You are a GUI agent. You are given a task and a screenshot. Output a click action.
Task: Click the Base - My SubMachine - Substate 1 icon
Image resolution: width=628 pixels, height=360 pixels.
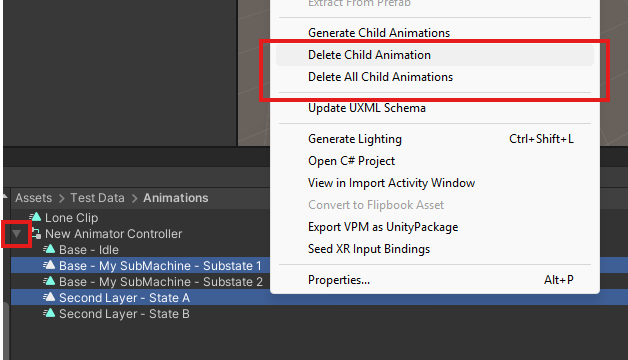[x=49, y=265]
